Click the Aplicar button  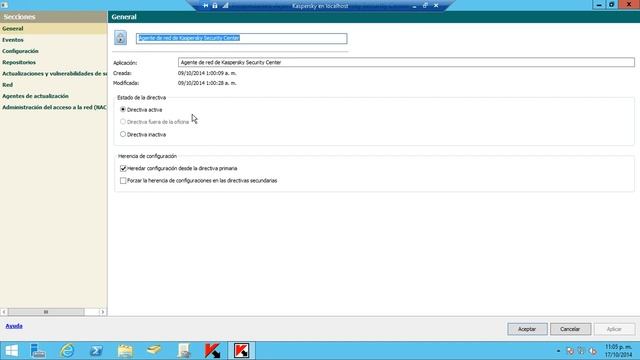(x=614, y=329)
